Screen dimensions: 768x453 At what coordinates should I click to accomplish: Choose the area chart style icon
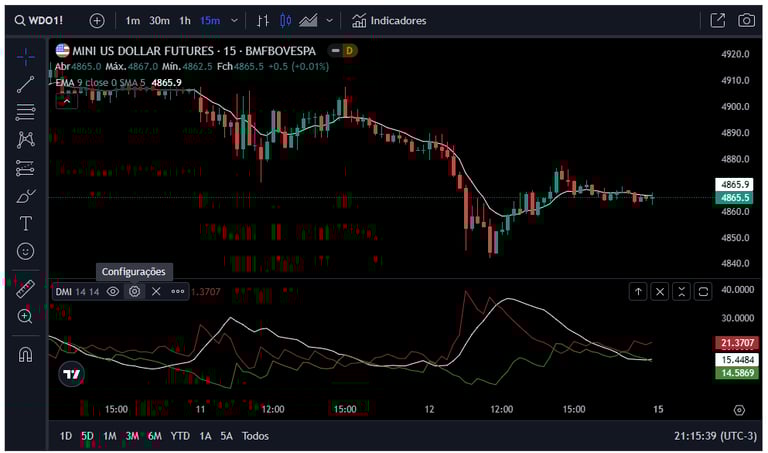[308, 21]
